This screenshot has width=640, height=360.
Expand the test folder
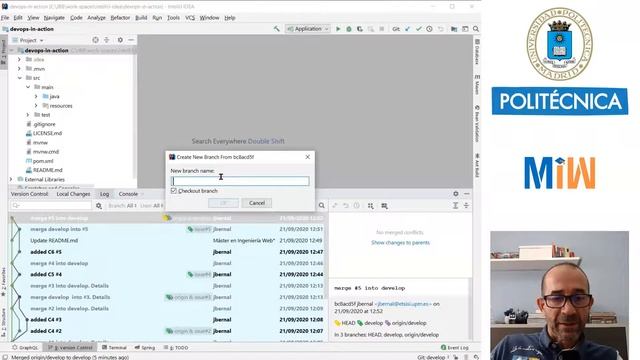(28, 115)
